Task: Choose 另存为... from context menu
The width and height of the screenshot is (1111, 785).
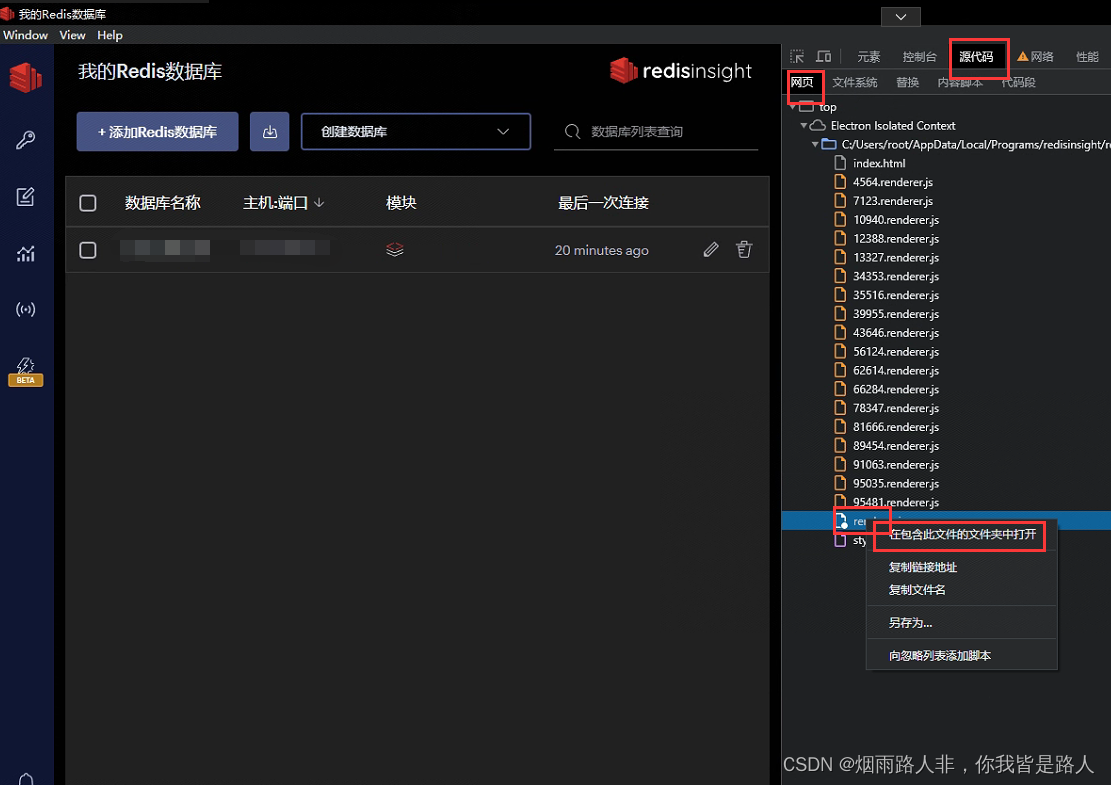Action: click(x=961, y=623)
